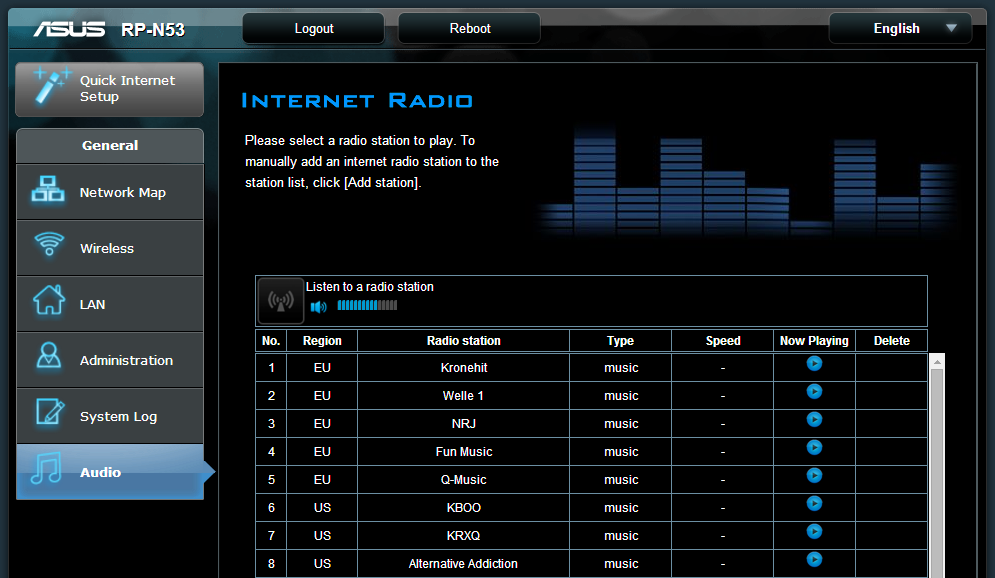
Task: Start playing NRJ station
Action: pos(814,419)
